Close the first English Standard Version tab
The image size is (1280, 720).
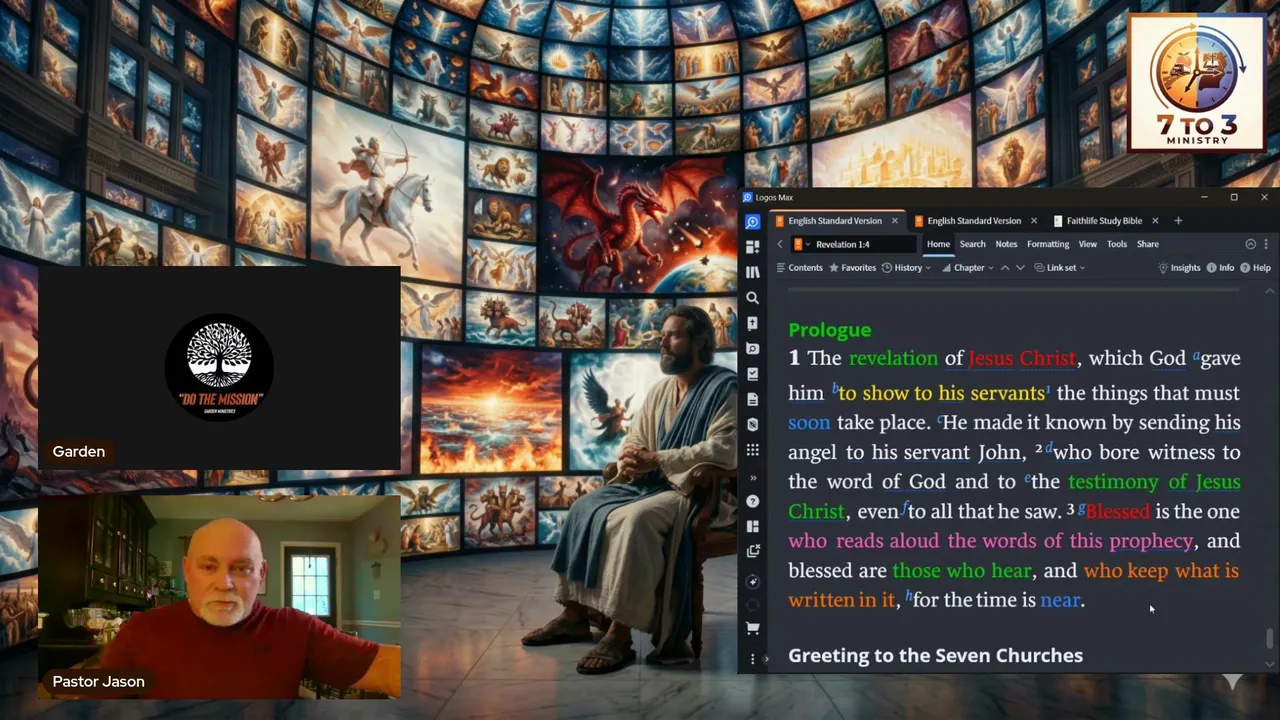coord(894,221)
